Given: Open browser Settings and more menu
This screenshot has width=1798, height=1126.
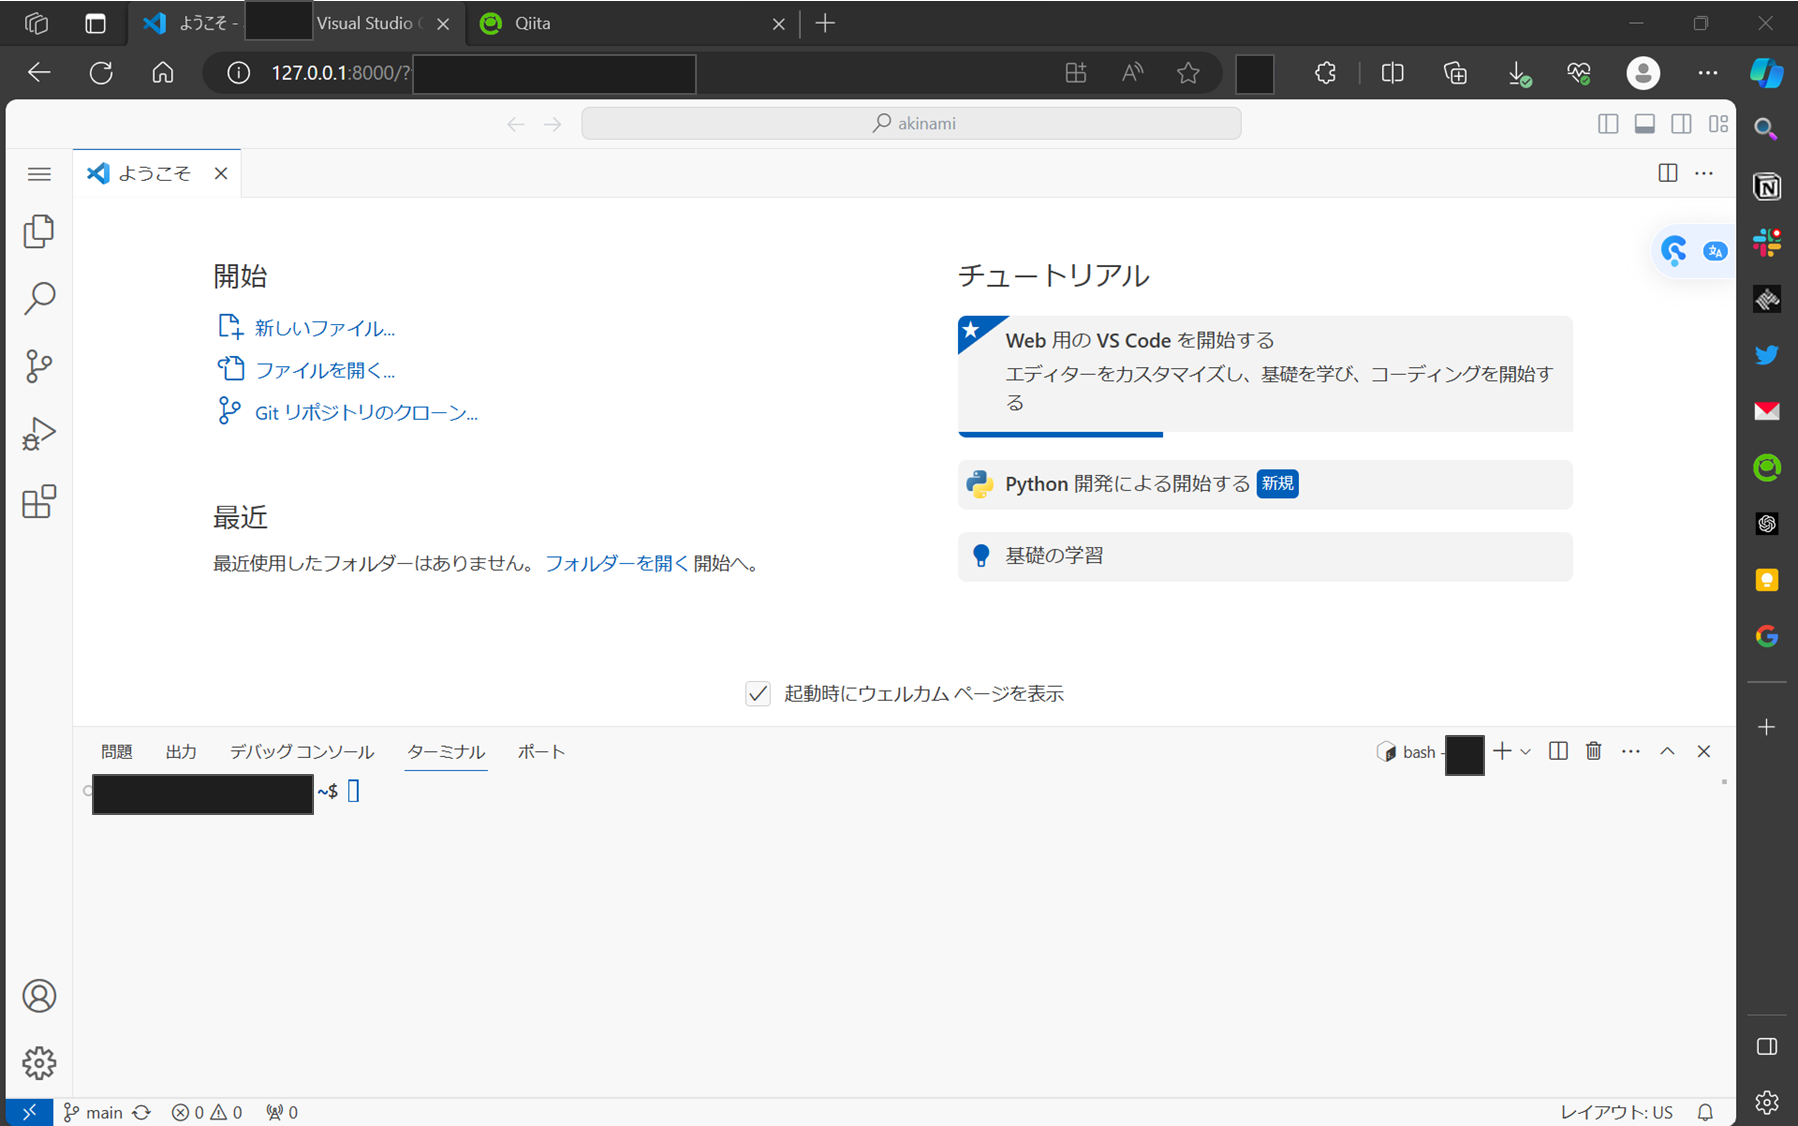Looking at the screenshot, I should (1708, 73).
